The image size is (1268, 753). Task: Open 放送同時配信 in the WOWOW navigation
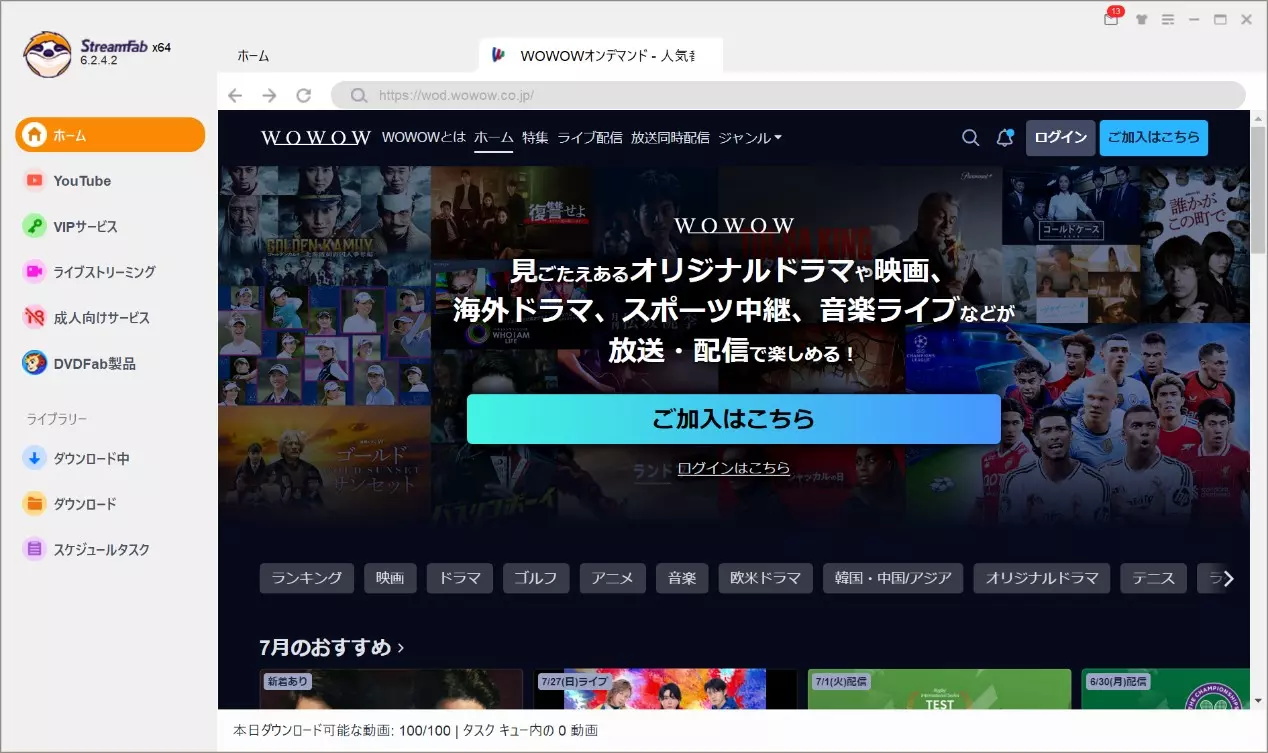pos(670,137)
